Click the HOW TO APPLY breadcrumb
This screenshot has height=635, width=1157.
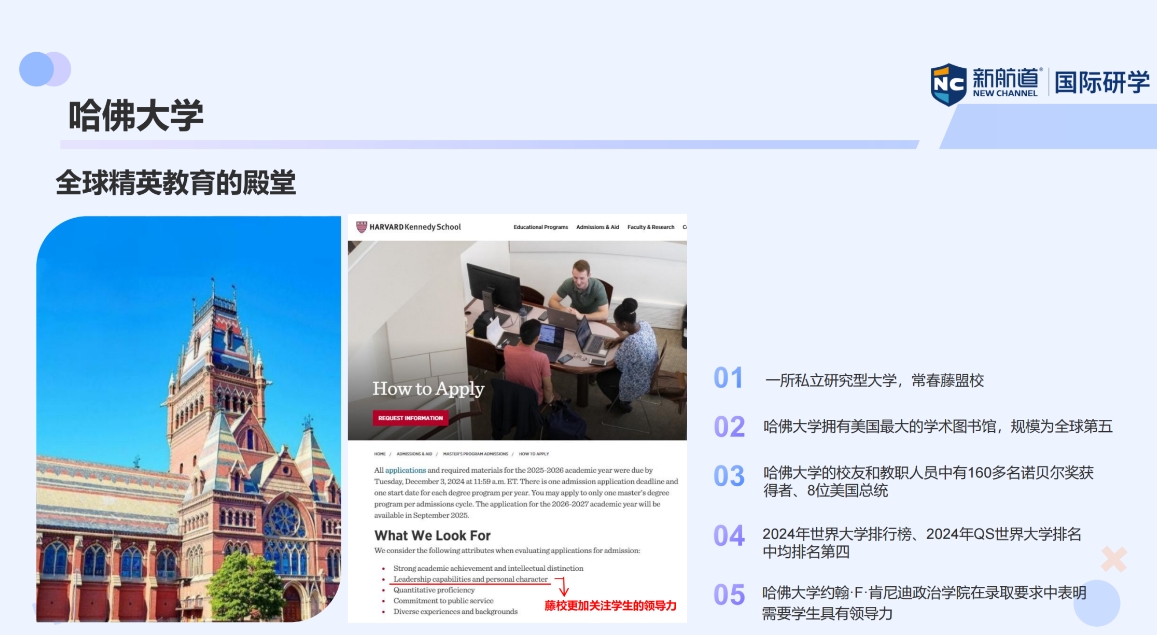533,454
